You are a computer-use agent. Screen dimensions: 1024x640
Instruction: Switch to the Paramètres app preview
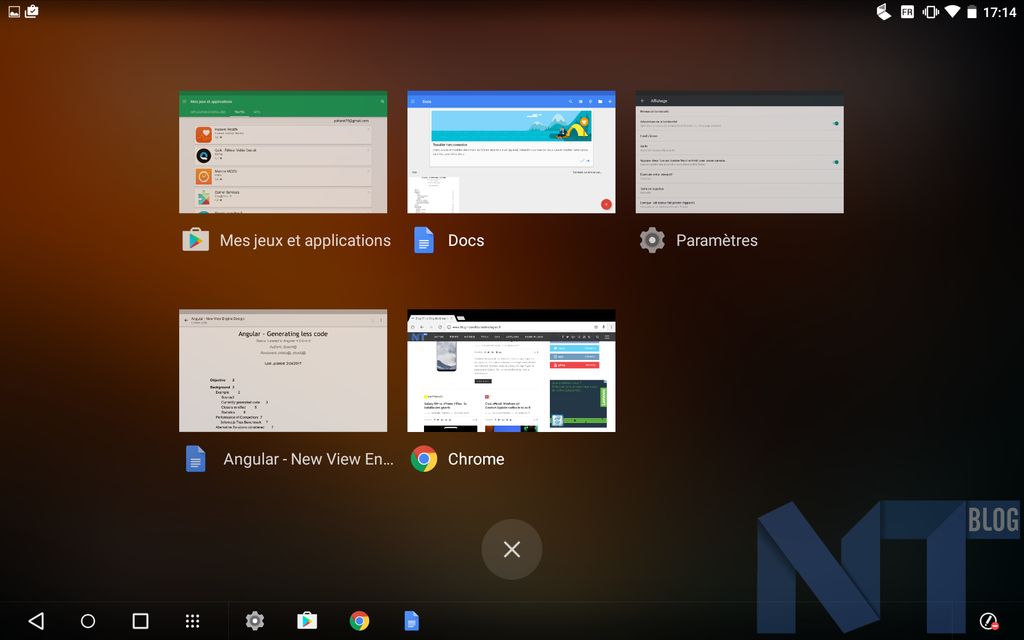[739, 153]
